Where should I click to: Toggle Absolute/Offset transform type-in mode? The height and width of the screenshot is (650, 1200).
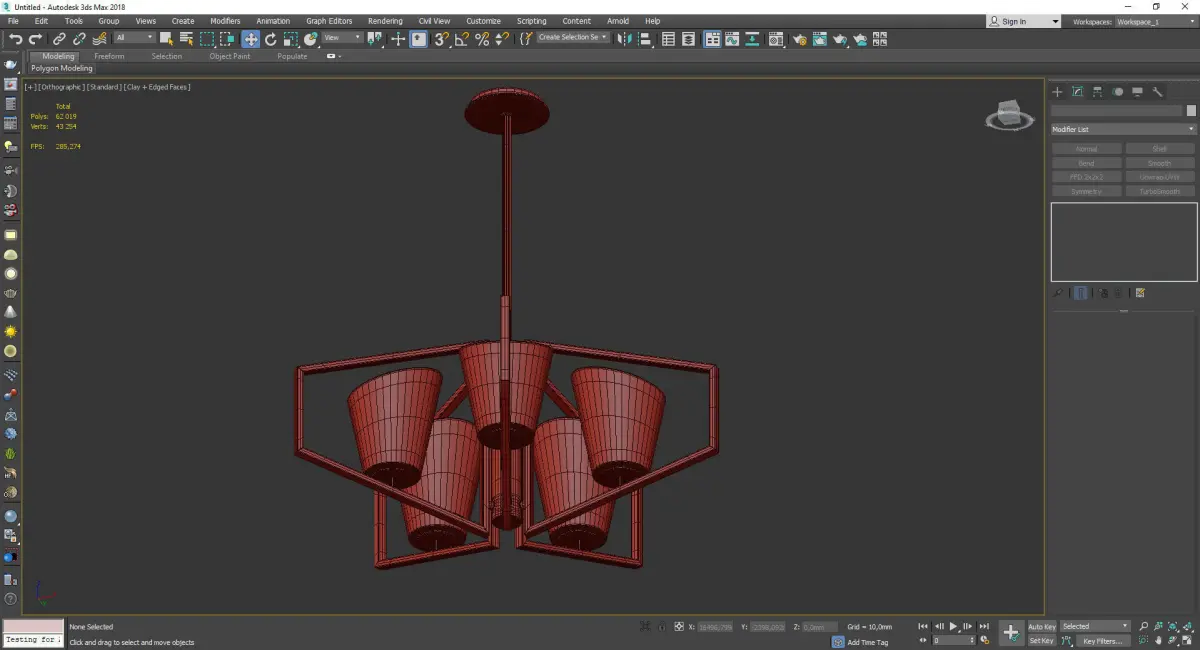[679, 627]
